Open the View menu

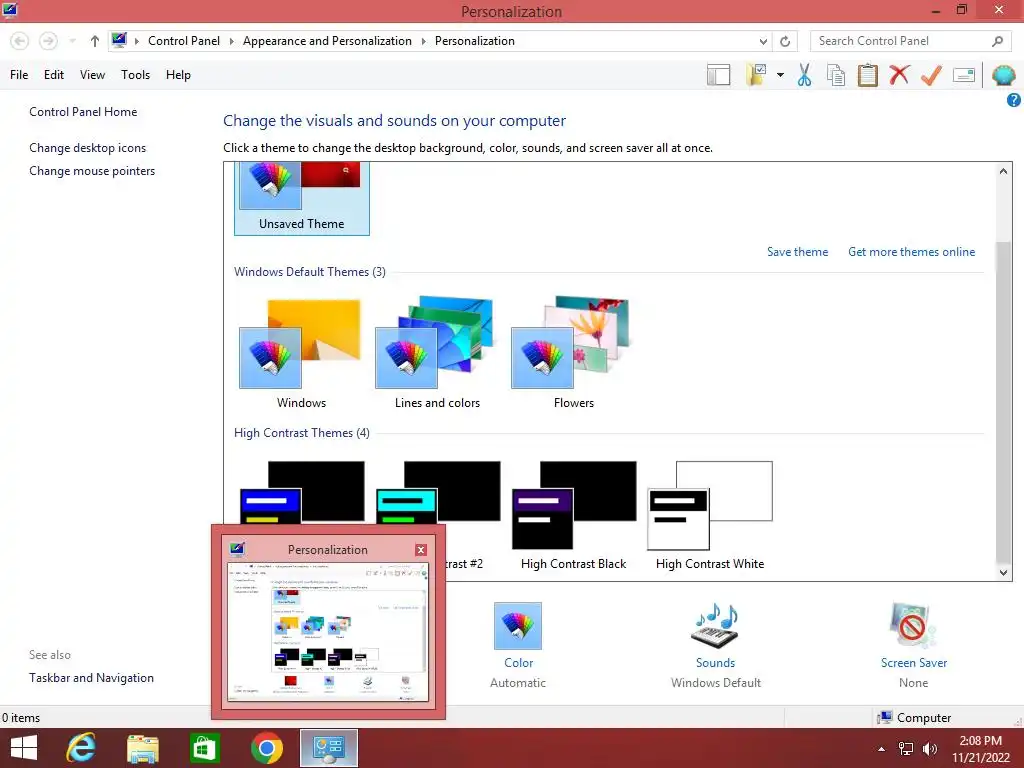pyautogui.click(x=92, y=75)
